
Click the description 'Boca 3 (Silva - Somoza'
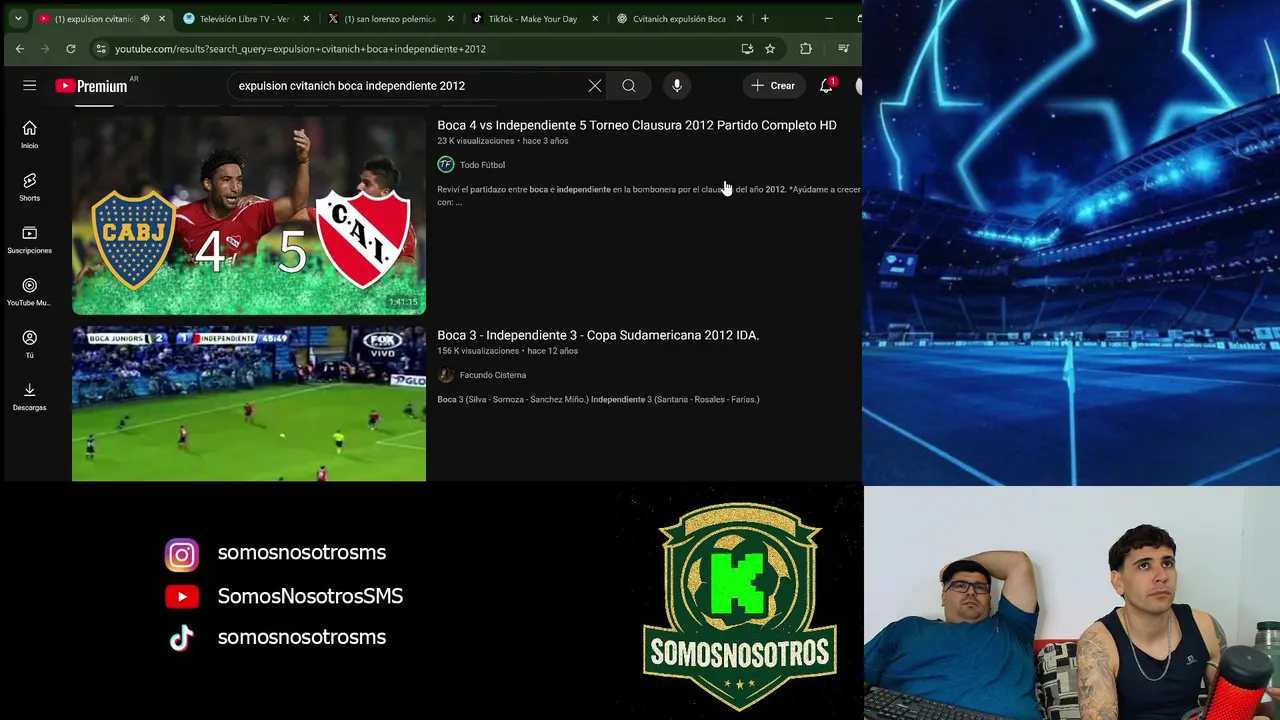tap(598, 399)
